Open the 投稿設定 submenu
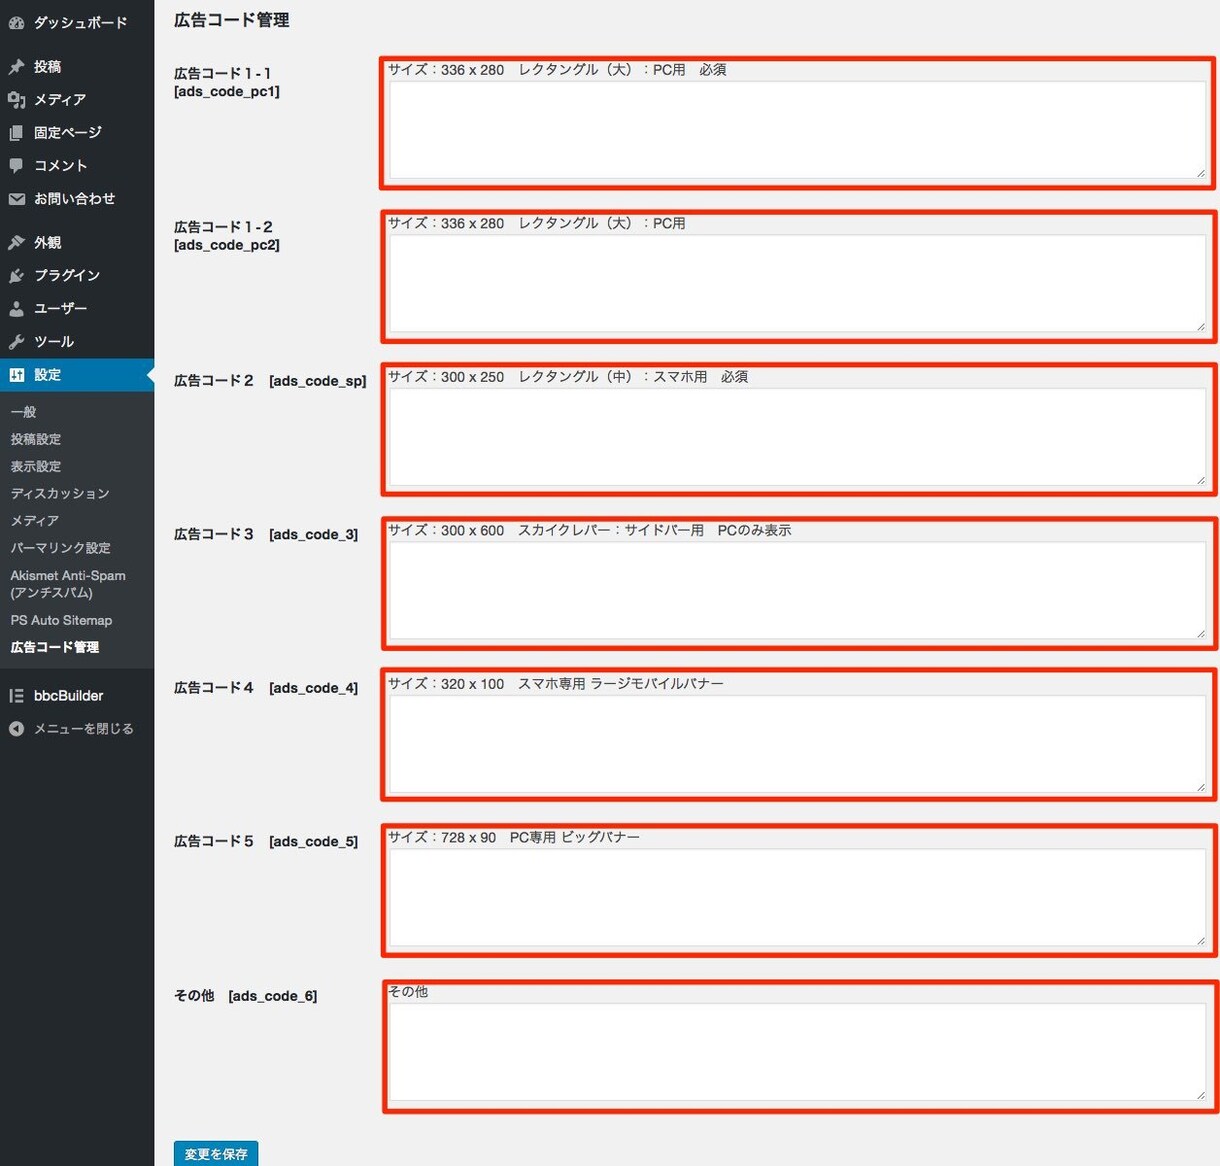Viewport: 1220px width, 1166px height. tap(36, 439)
